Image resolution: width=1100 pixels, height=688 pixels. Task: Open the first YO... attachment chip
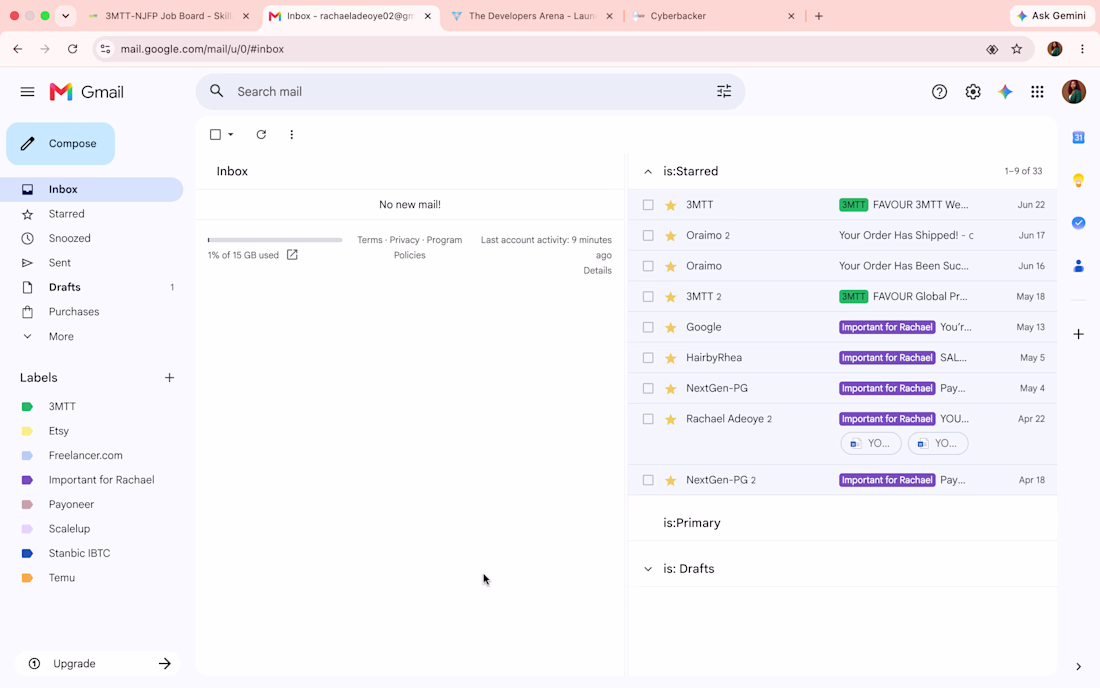tap(871, 443)
